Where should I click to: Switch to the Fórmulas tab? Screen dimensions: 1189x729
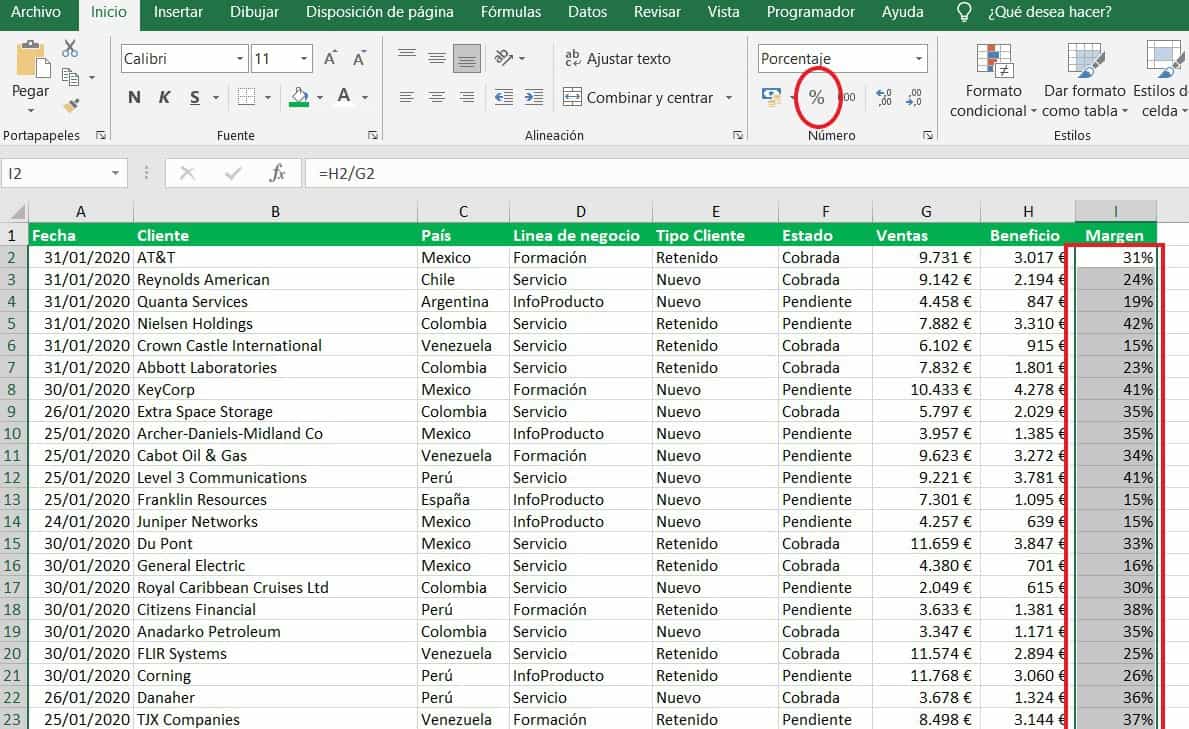[x=510, y=12]
